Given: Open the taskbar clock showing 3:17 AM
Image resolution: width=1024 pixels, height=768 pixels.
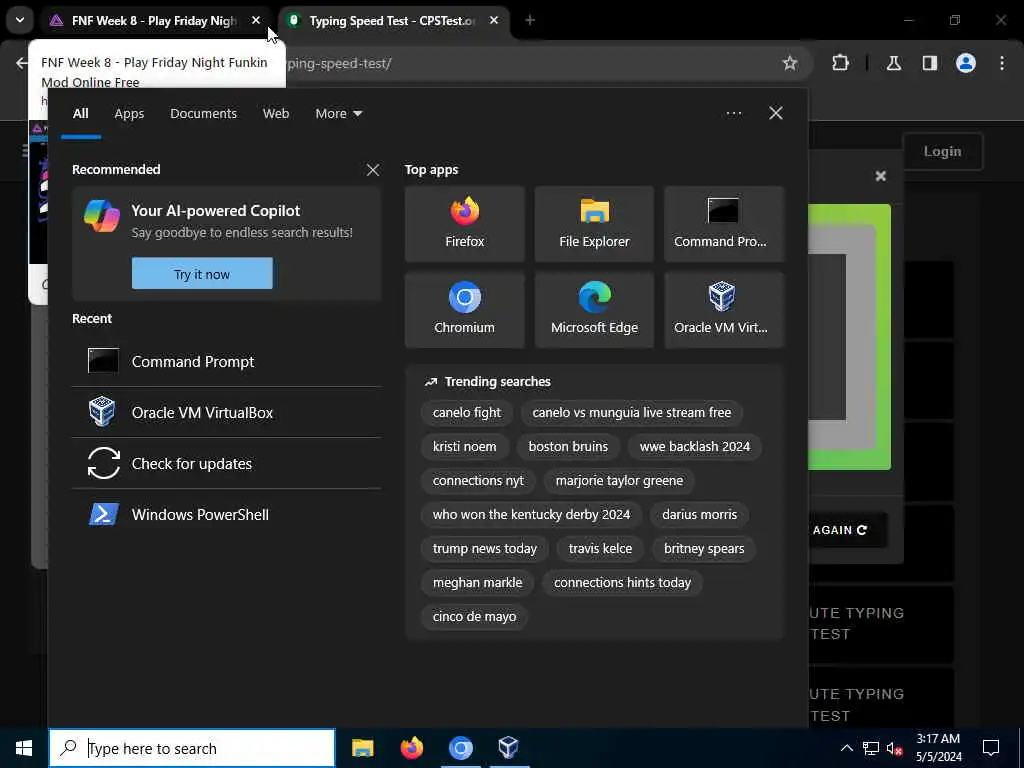Looking at the screenshot, I should point(938,748).
